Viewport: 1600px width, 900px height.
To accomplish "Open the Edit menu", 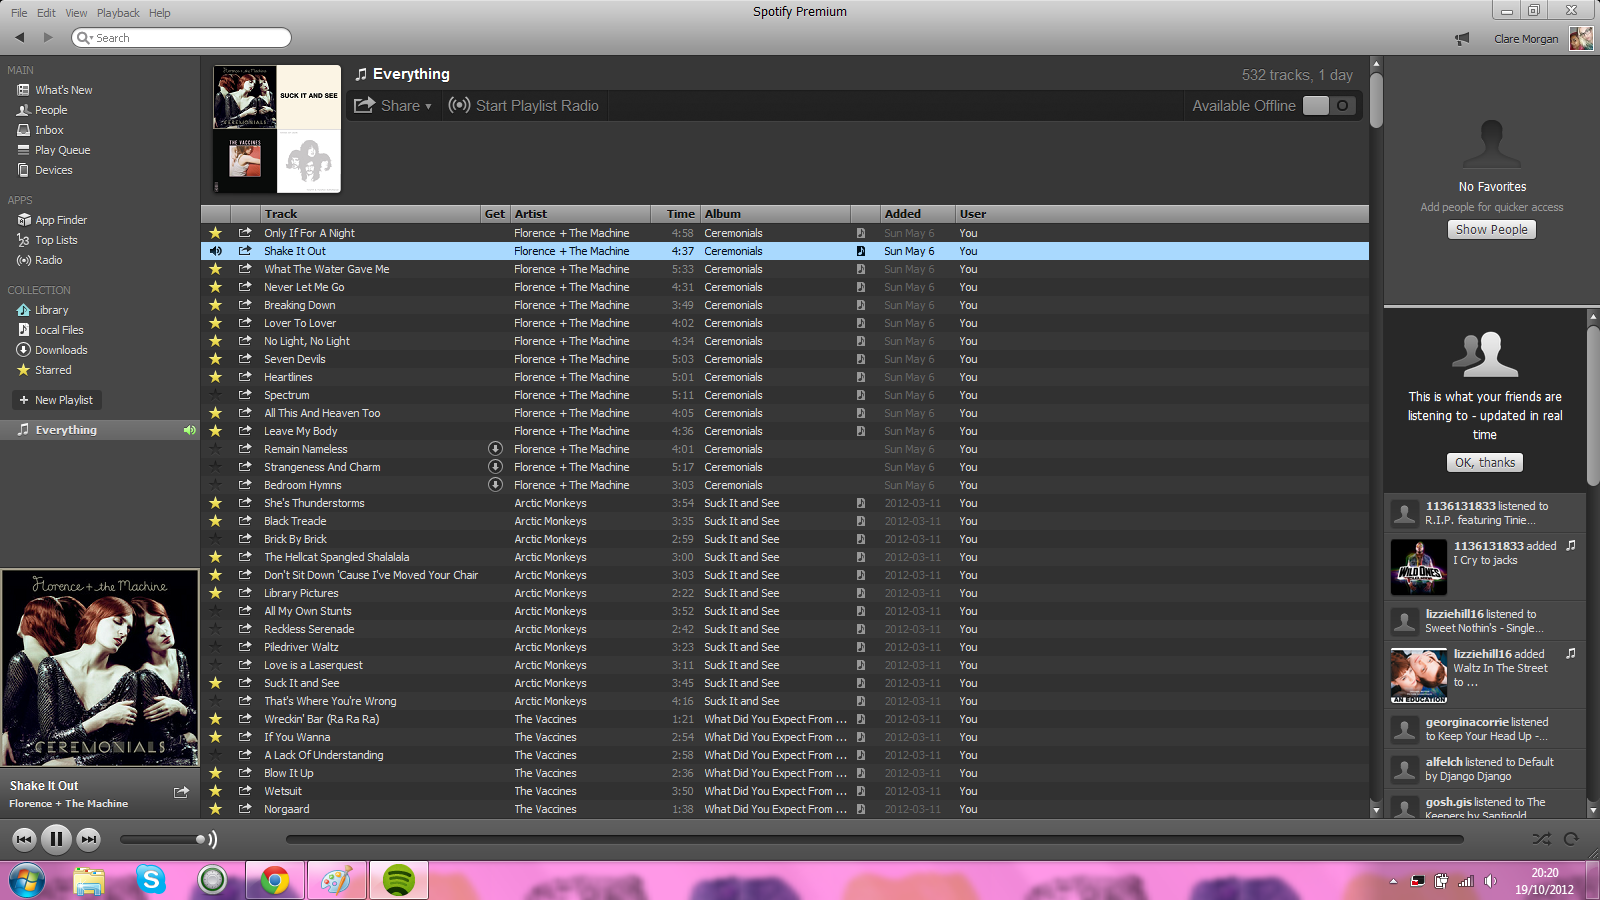I will click(x=46, y=13).
